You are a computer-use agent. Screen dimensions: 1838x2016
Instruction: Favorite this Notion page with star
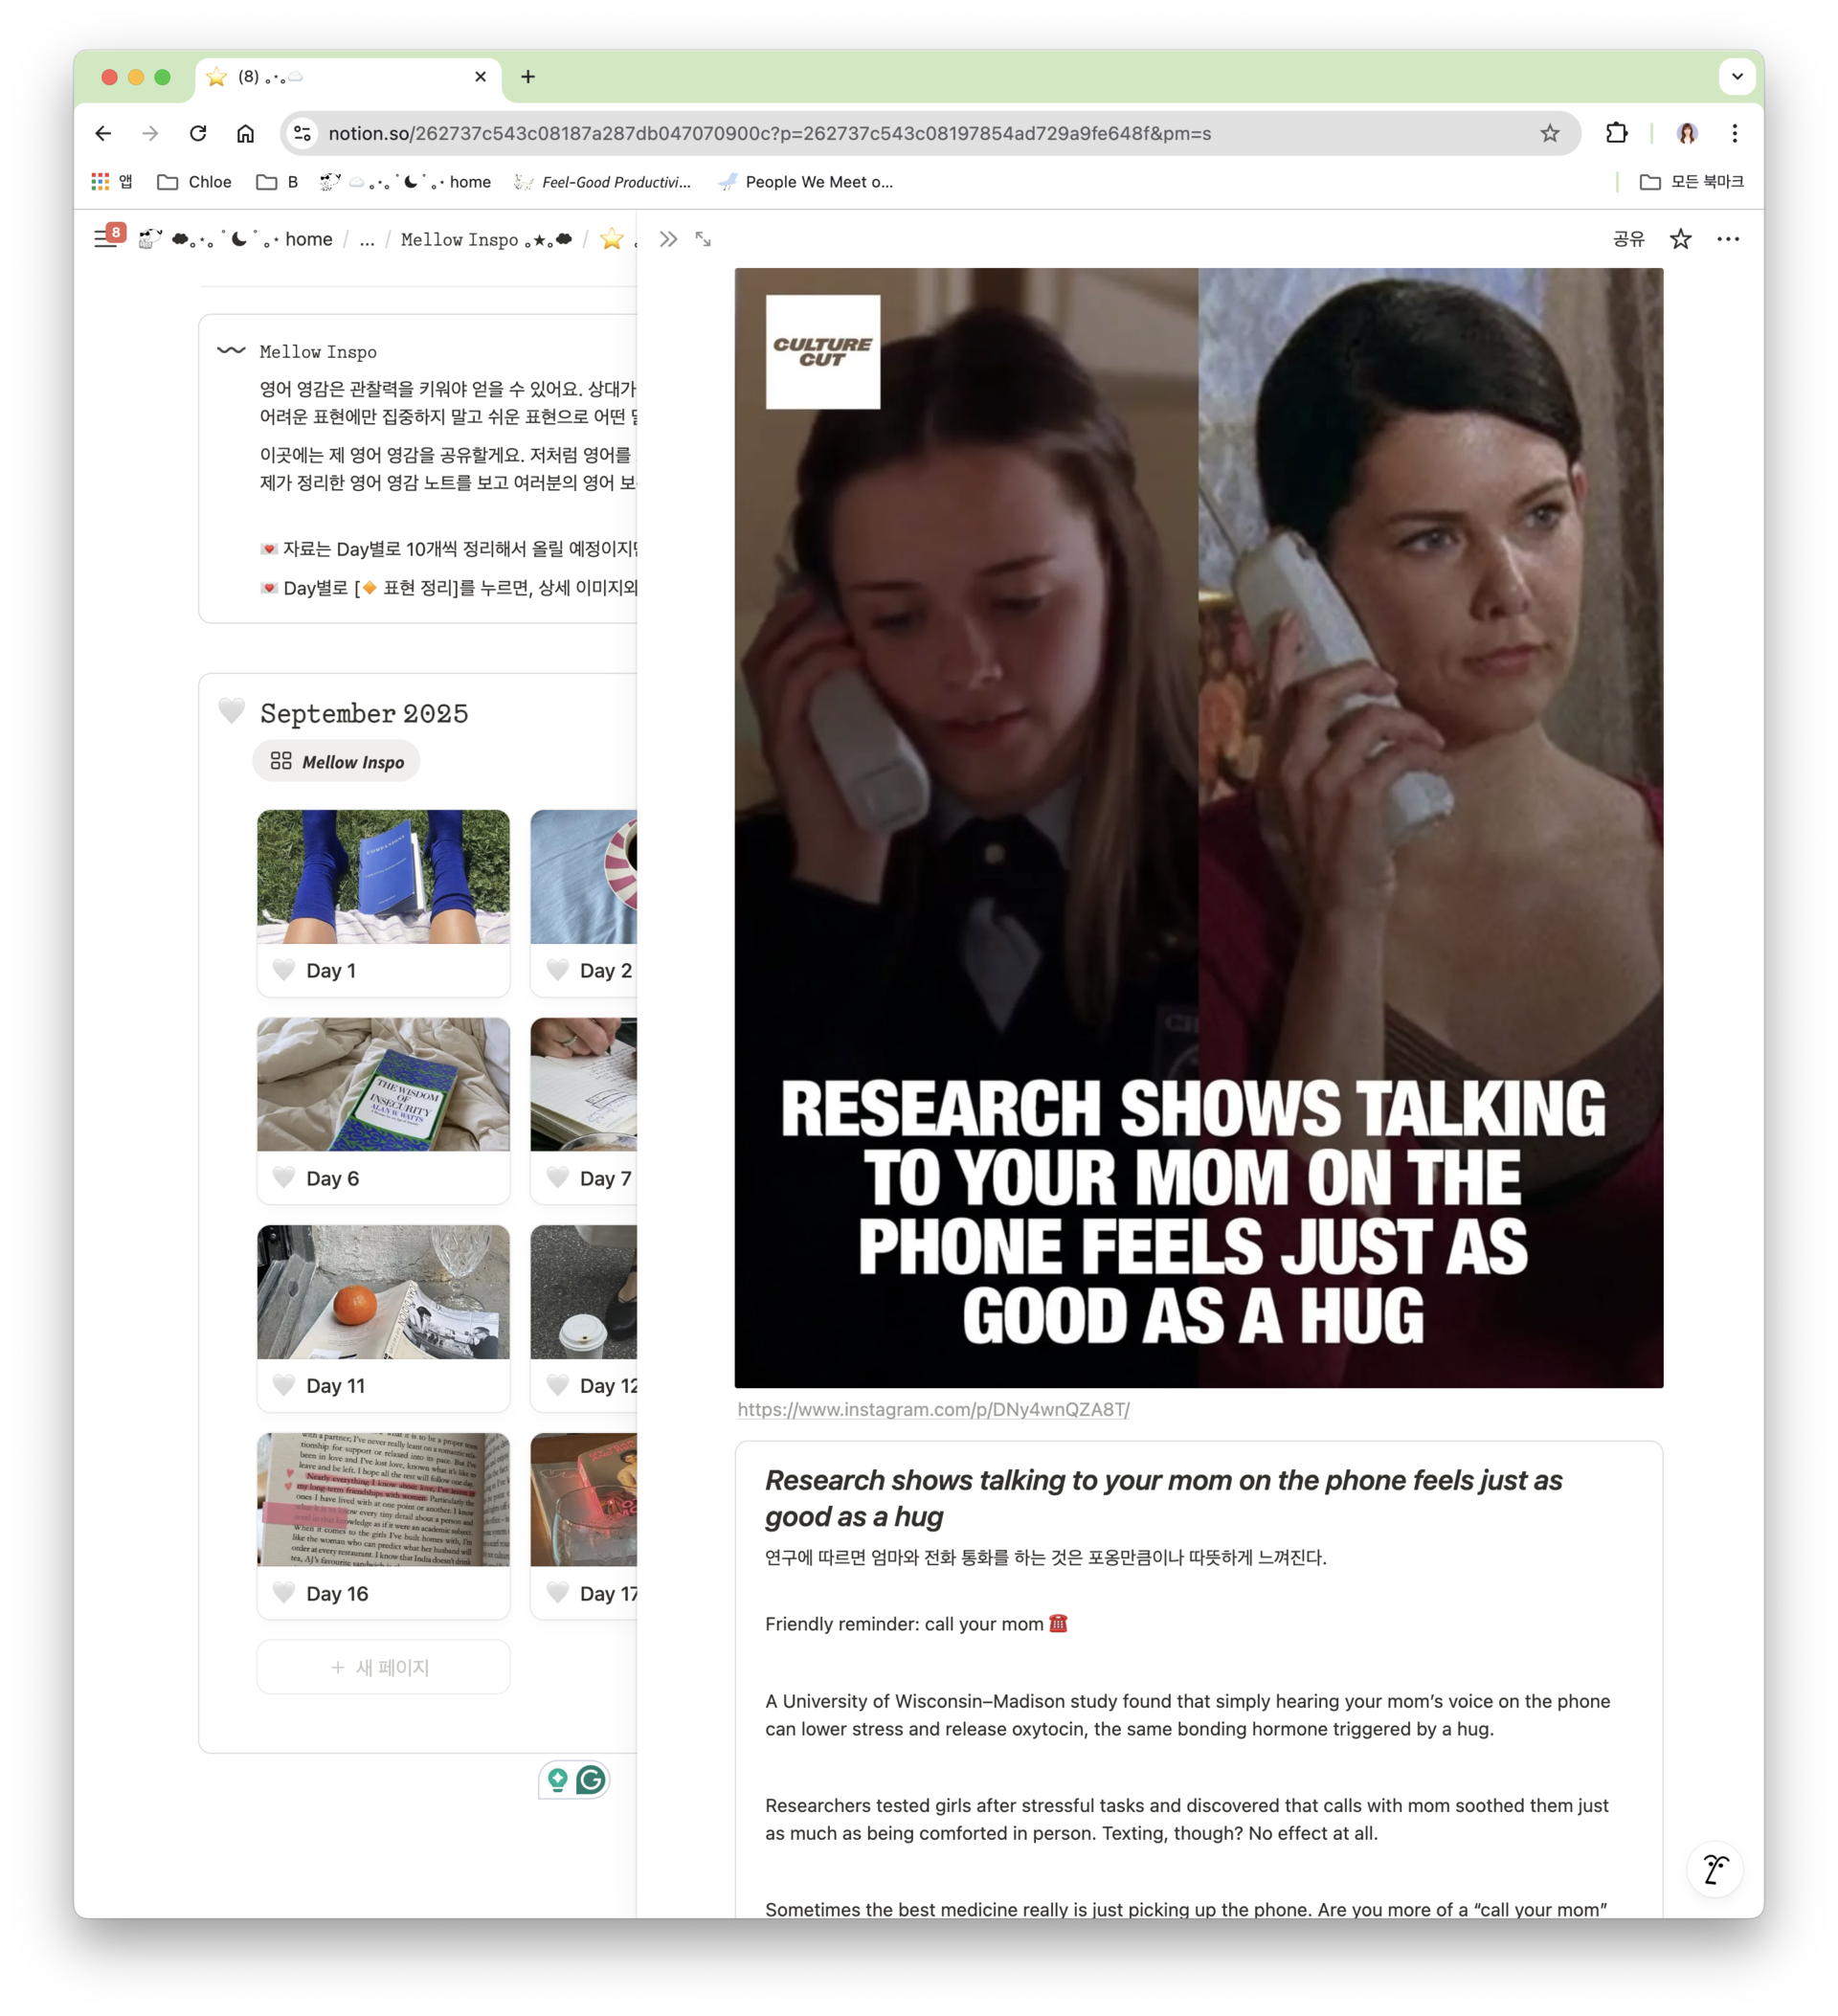point(1680,239)
